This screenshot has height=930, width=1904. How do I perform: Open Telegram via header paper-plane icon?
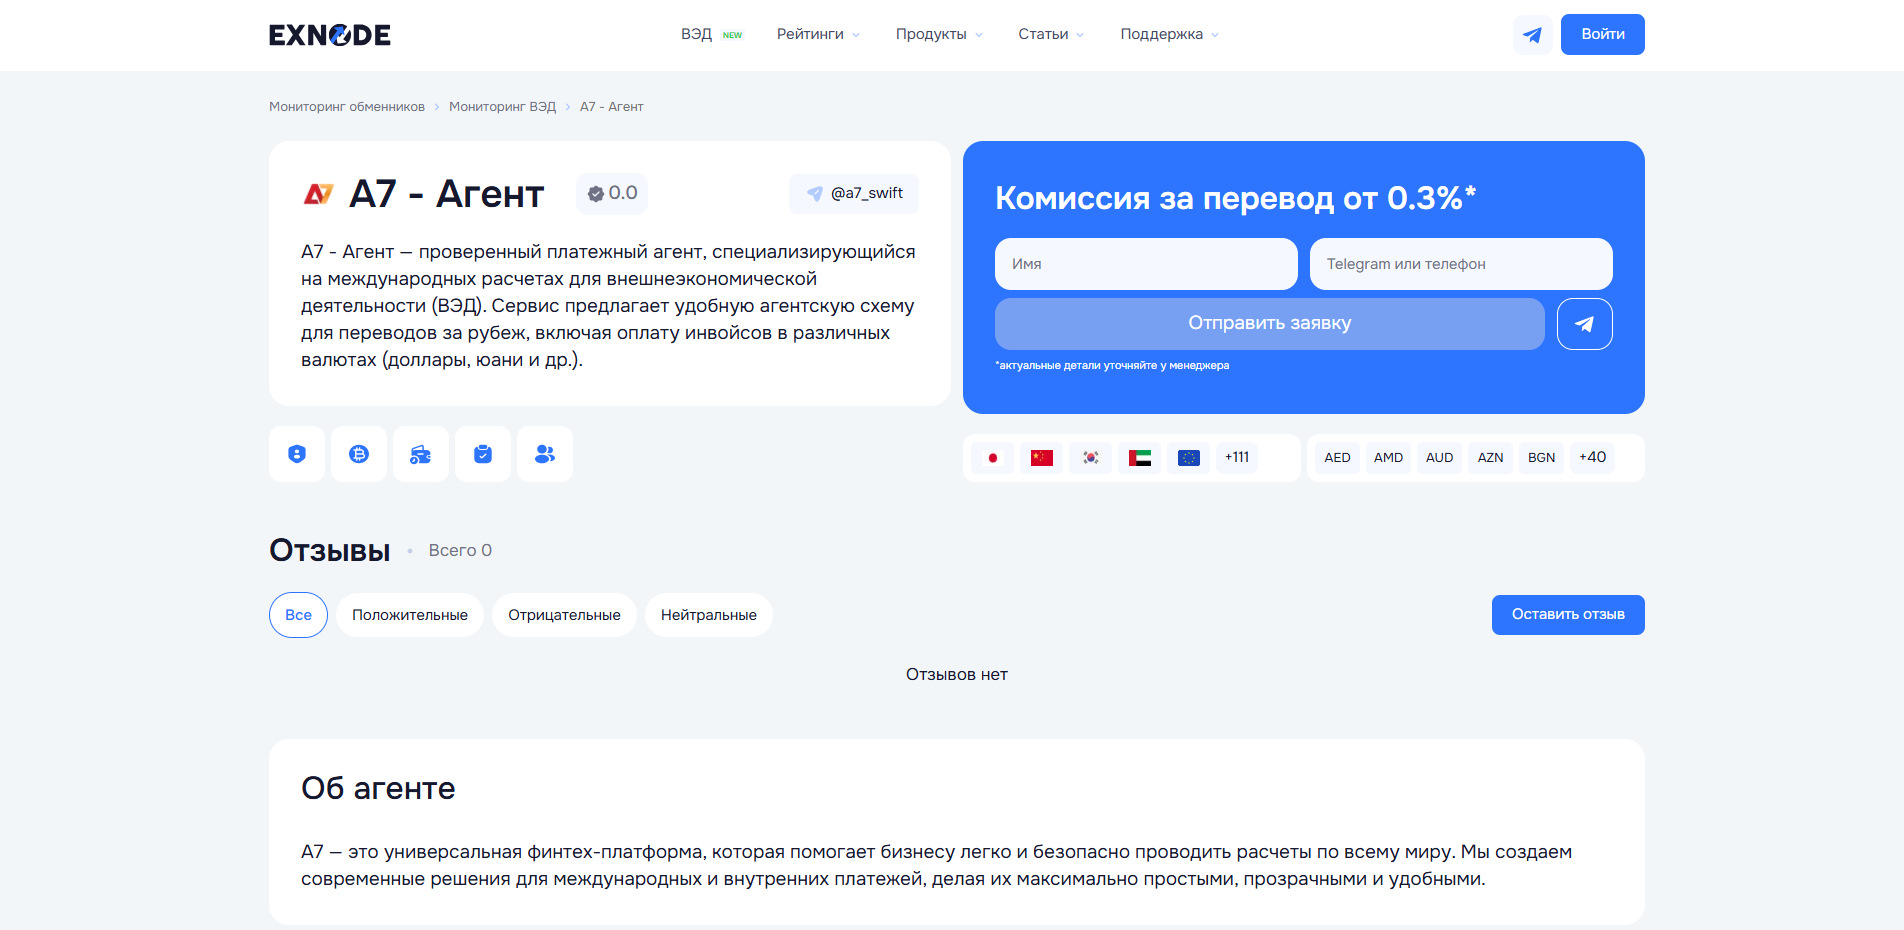[x=1532, y=35]
